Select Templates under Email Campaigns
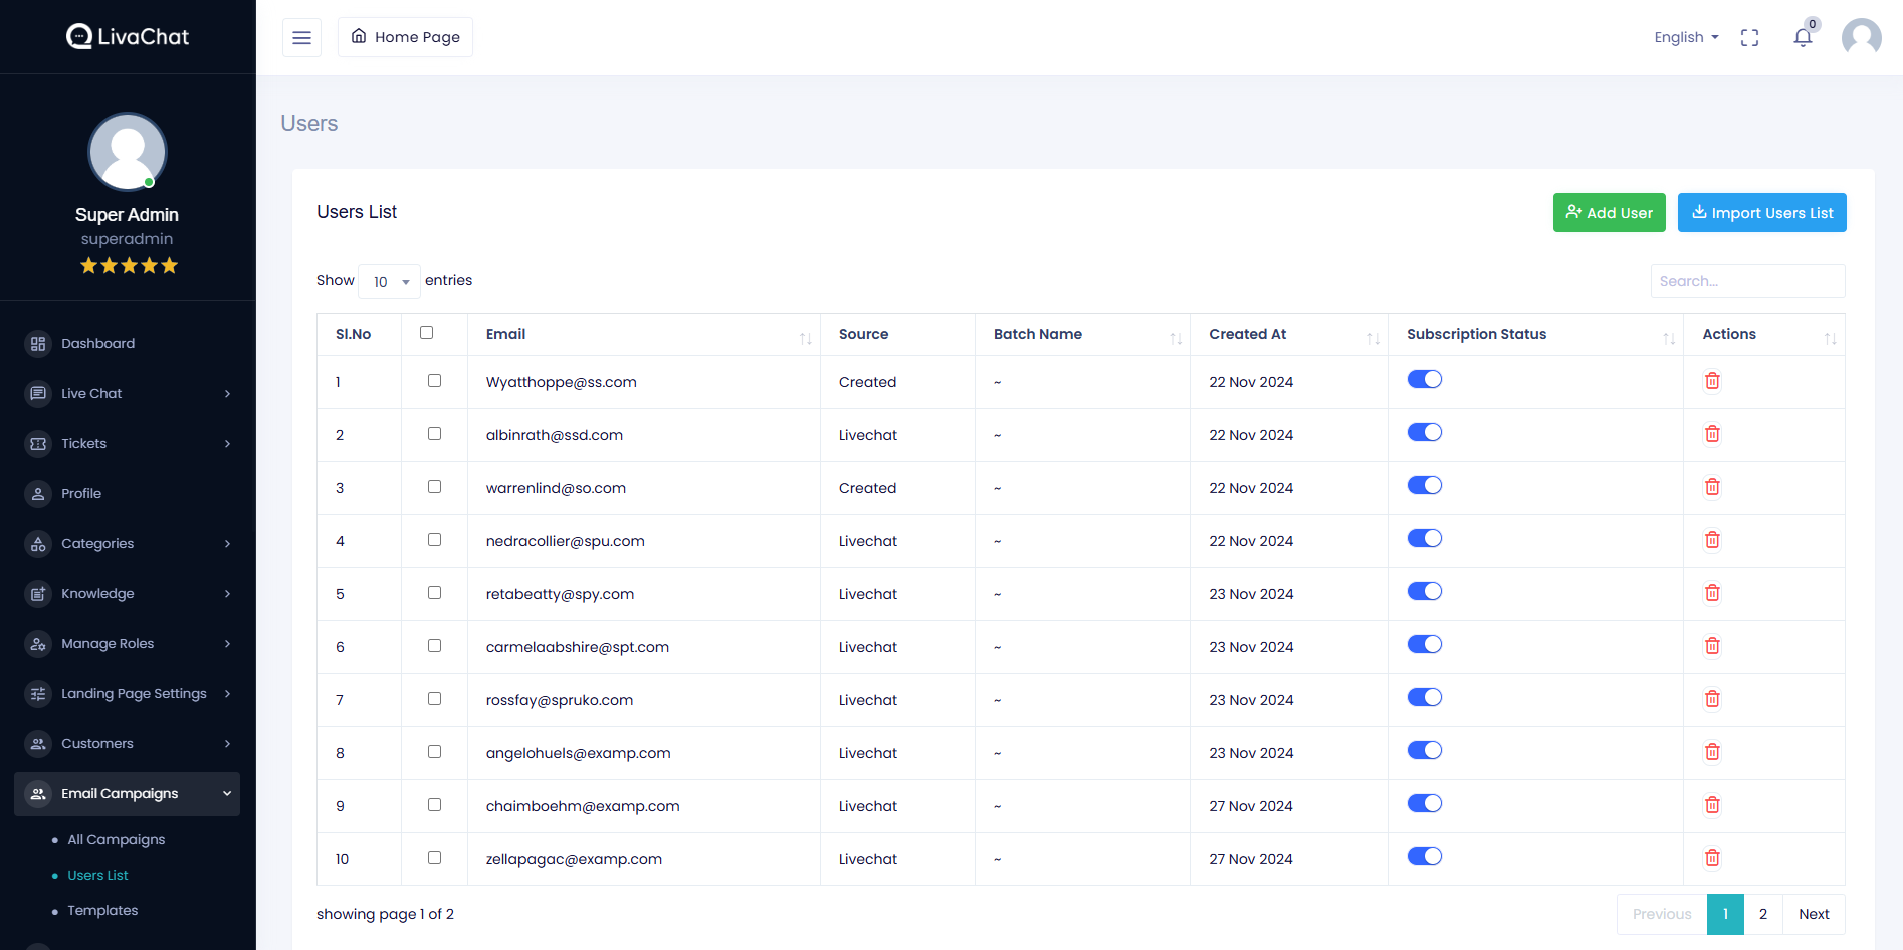The width and height of the screenshot is (1903, 950). [102, 911]
